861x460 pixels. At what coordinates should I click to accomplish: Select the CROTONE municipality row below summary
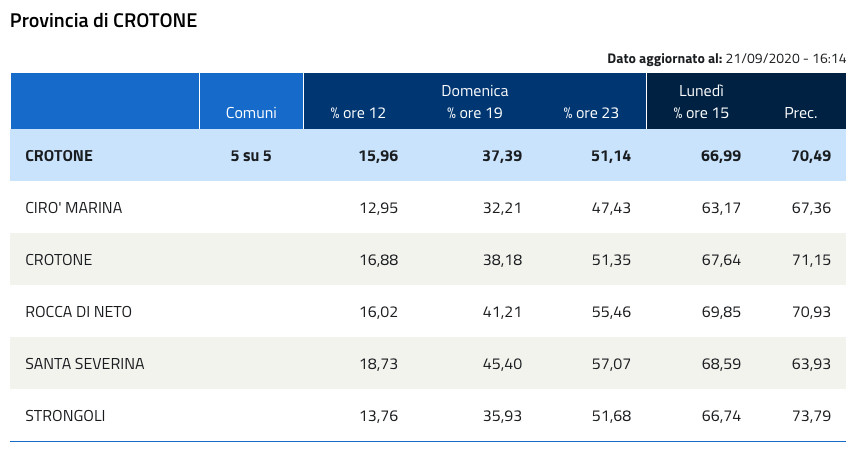coord(58,260)
